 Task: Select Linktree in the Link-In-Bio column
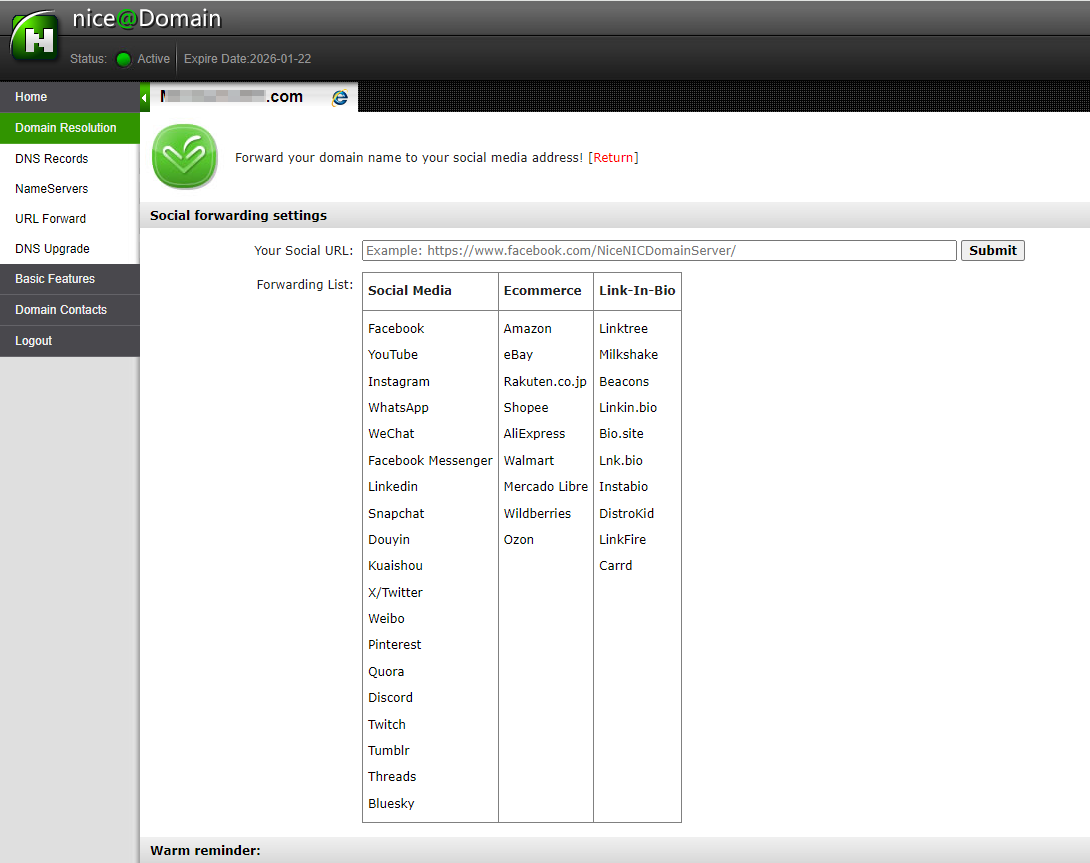[x=623, y=328]
